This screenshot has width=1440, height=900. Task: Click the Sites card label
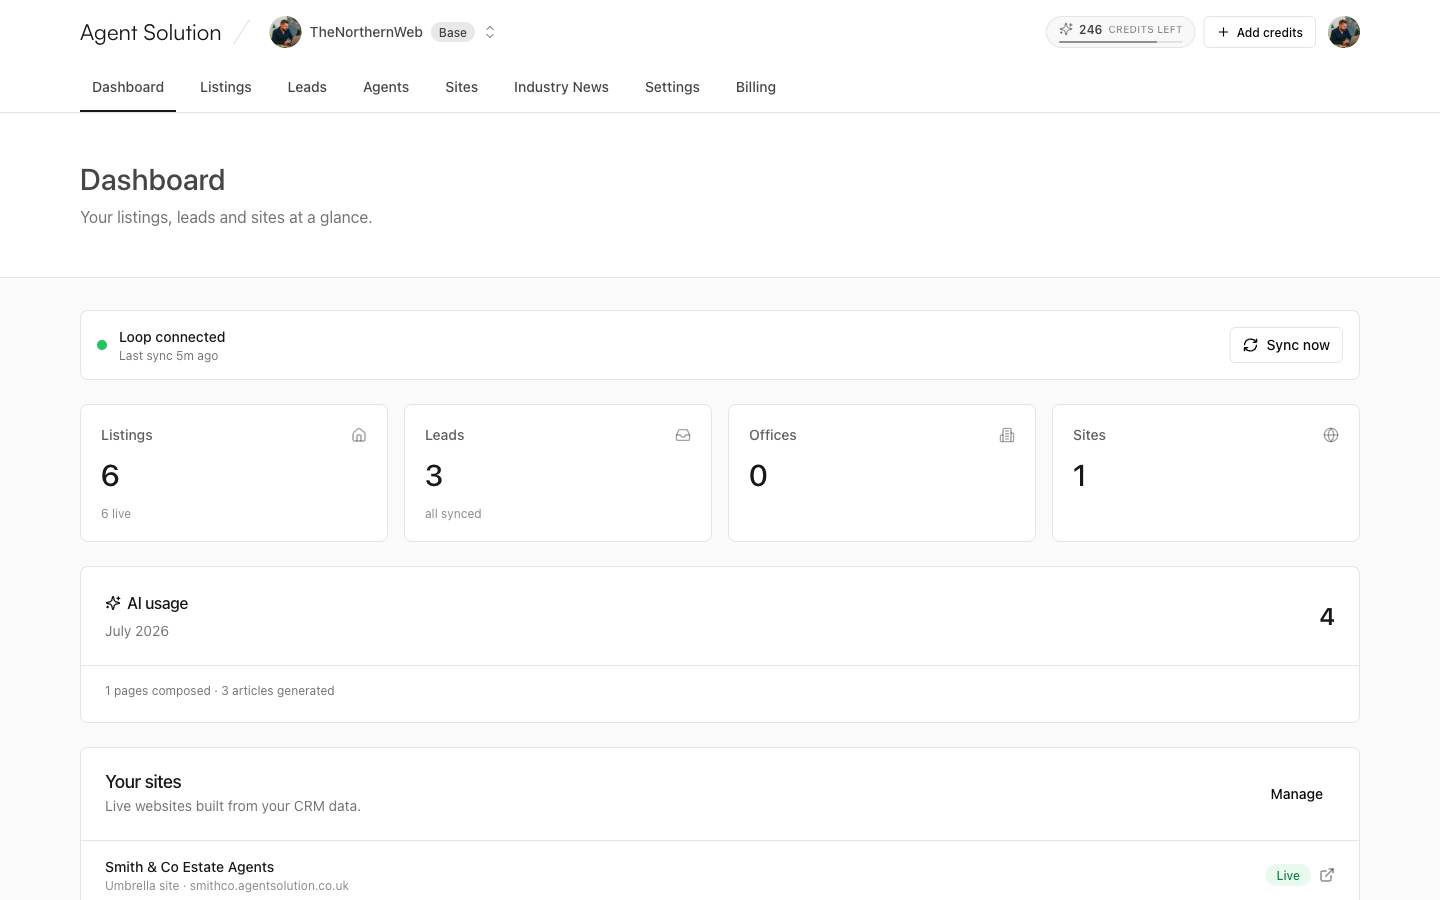pos(1089,435)
